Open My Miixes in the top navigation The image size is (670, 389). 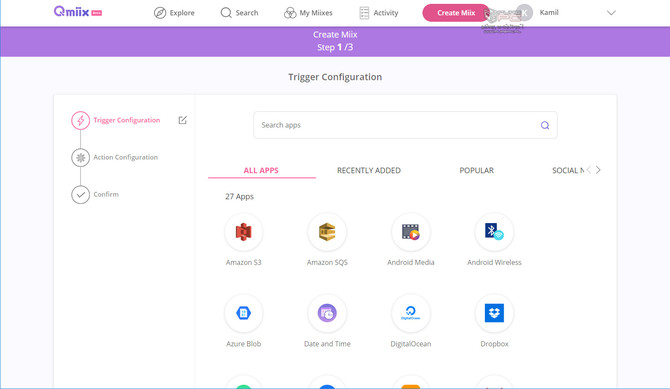[x=308, y=13]
